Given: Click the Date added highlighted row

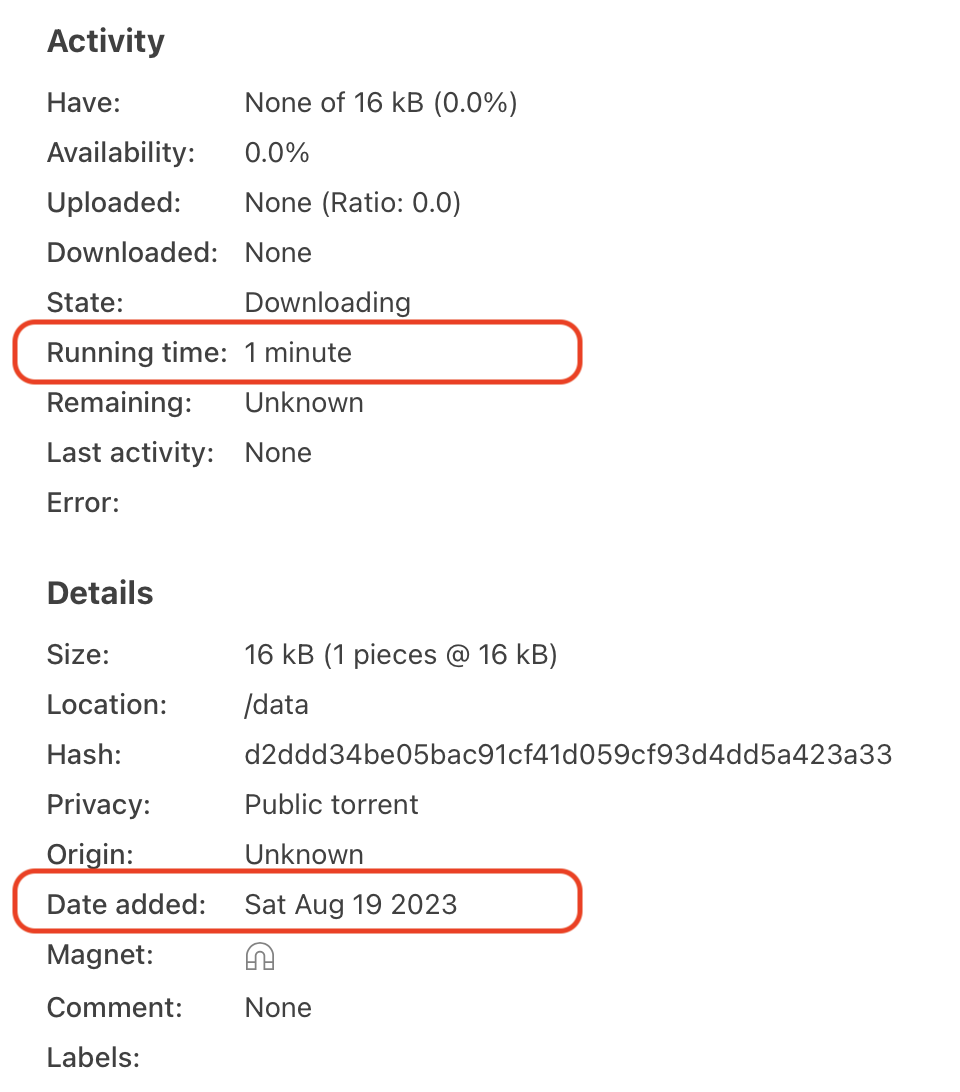Looking at the screenshot, I should (x=297, y=902).
